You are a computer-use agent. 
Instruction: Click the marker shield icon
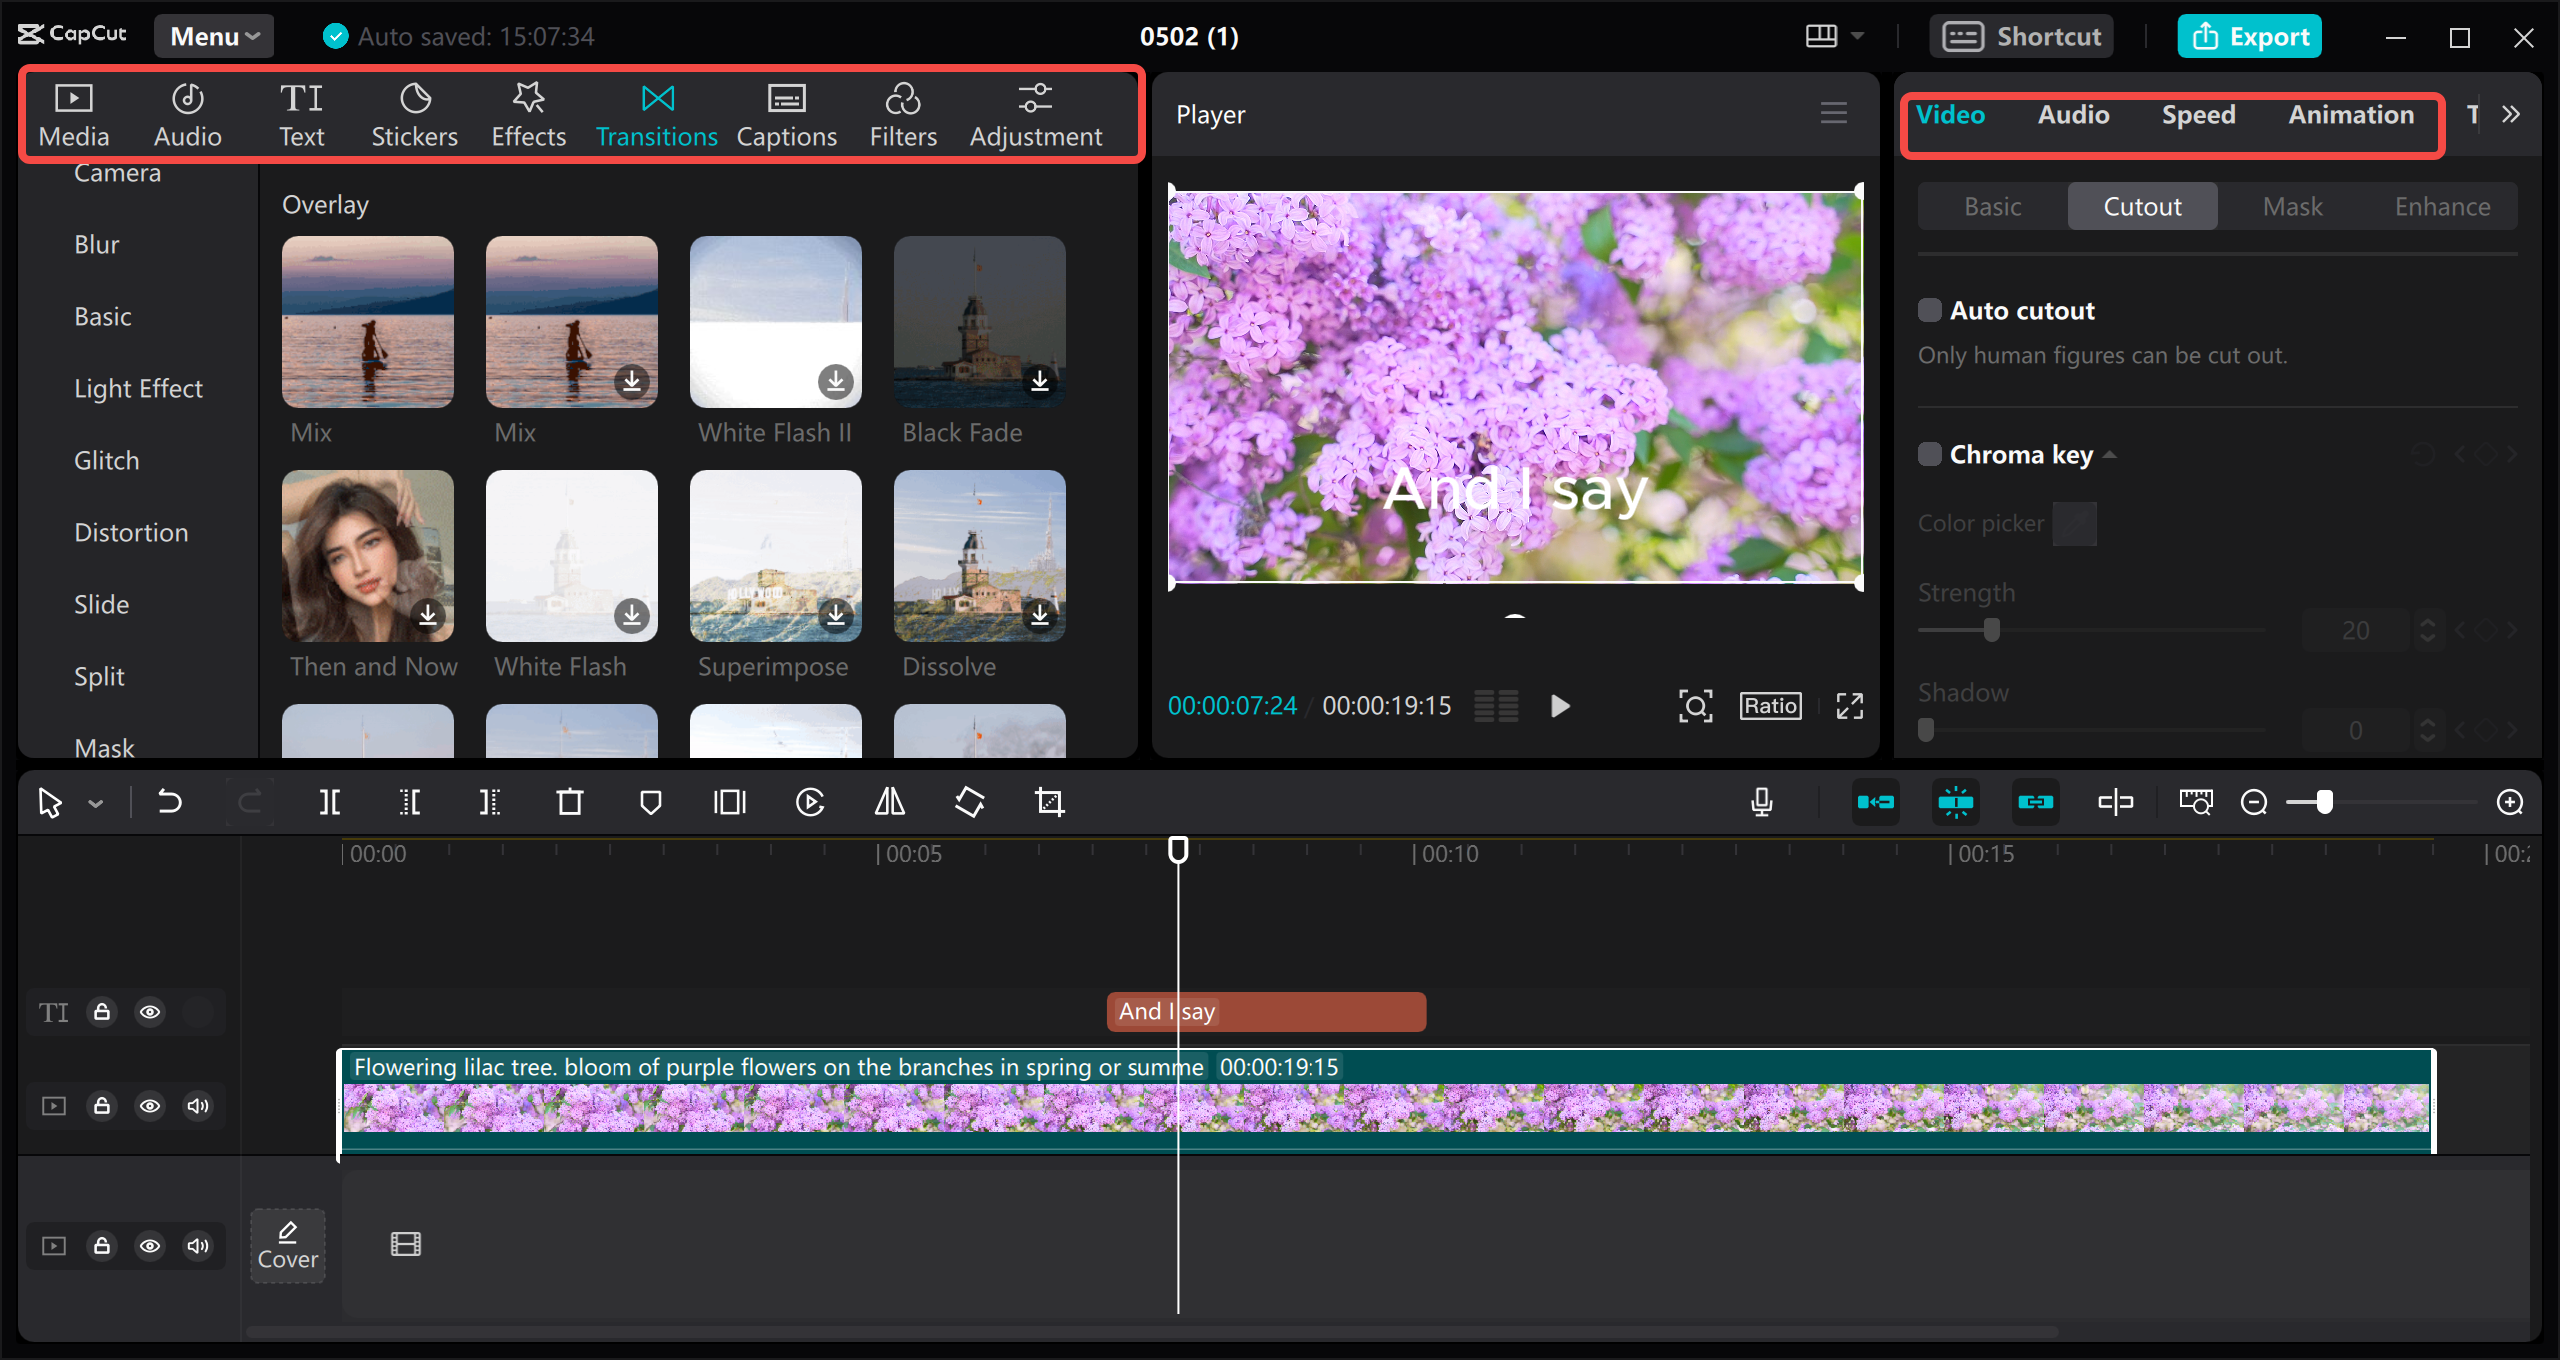point(651,802)
